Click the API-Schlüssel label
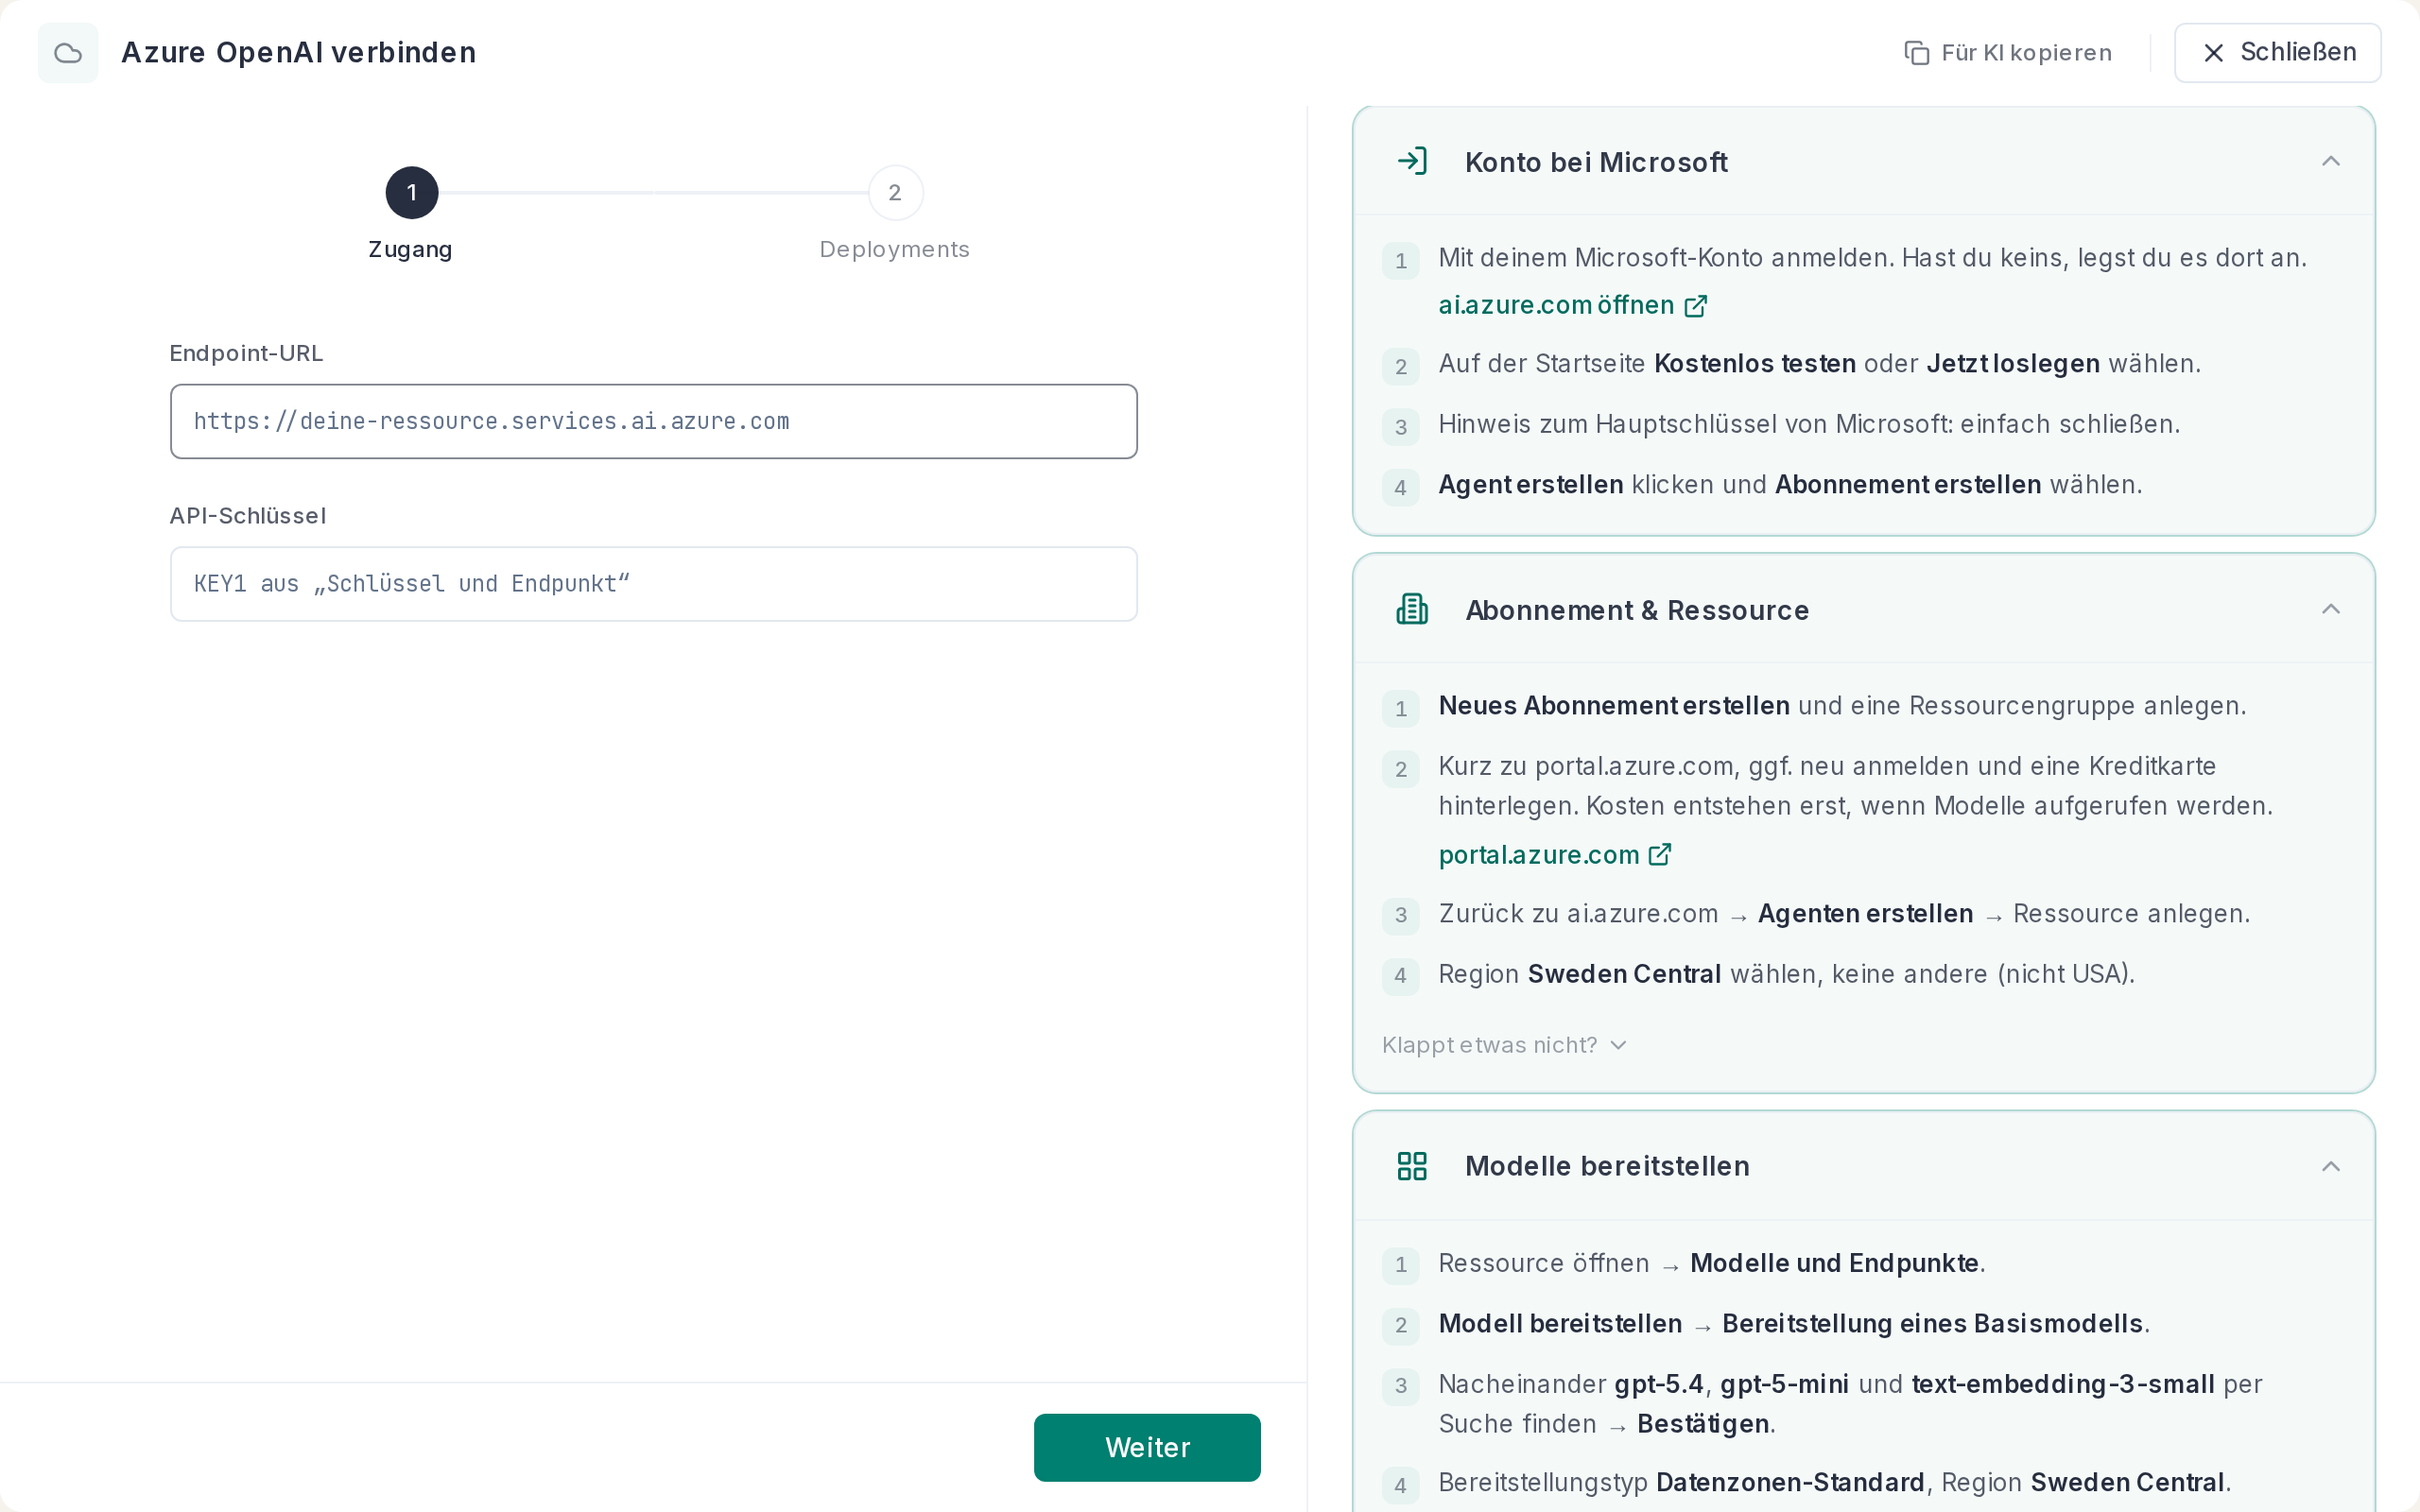 [x=248, y=516]
